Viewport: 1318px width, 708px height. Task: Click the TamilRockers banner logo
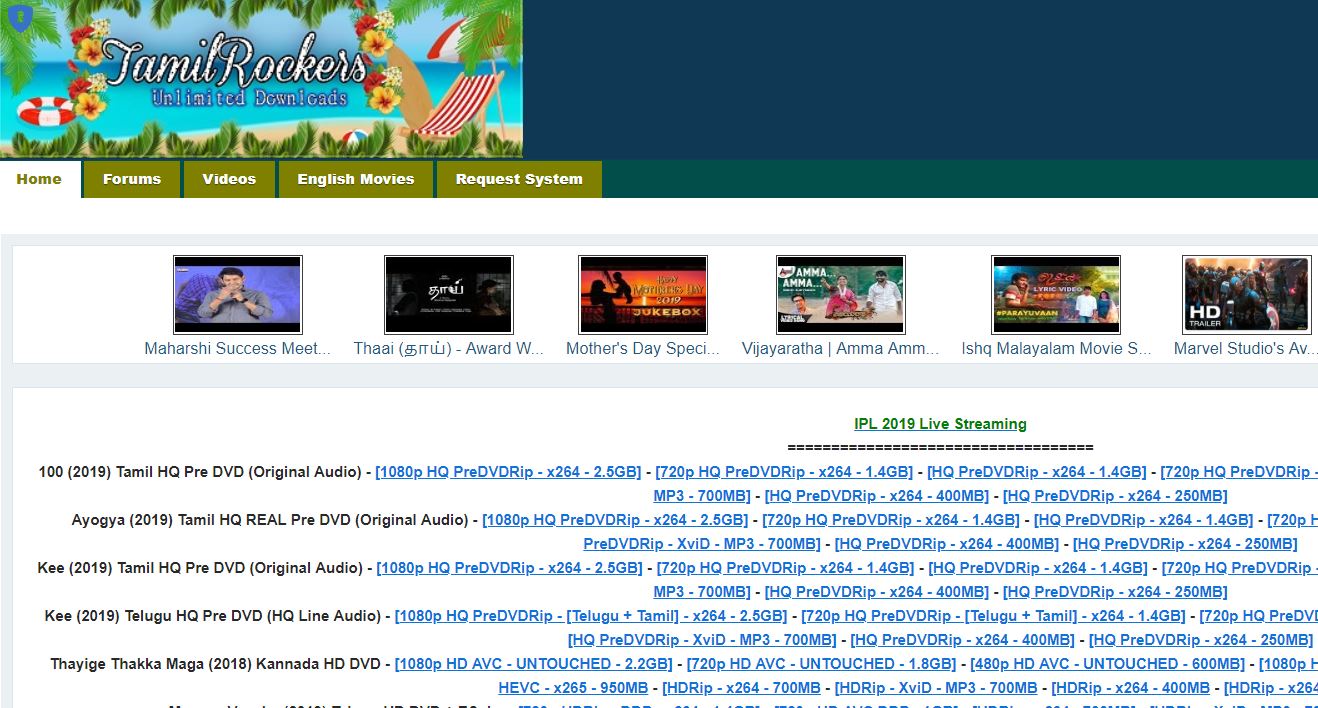pyautogui.click(x=260, y=78)
